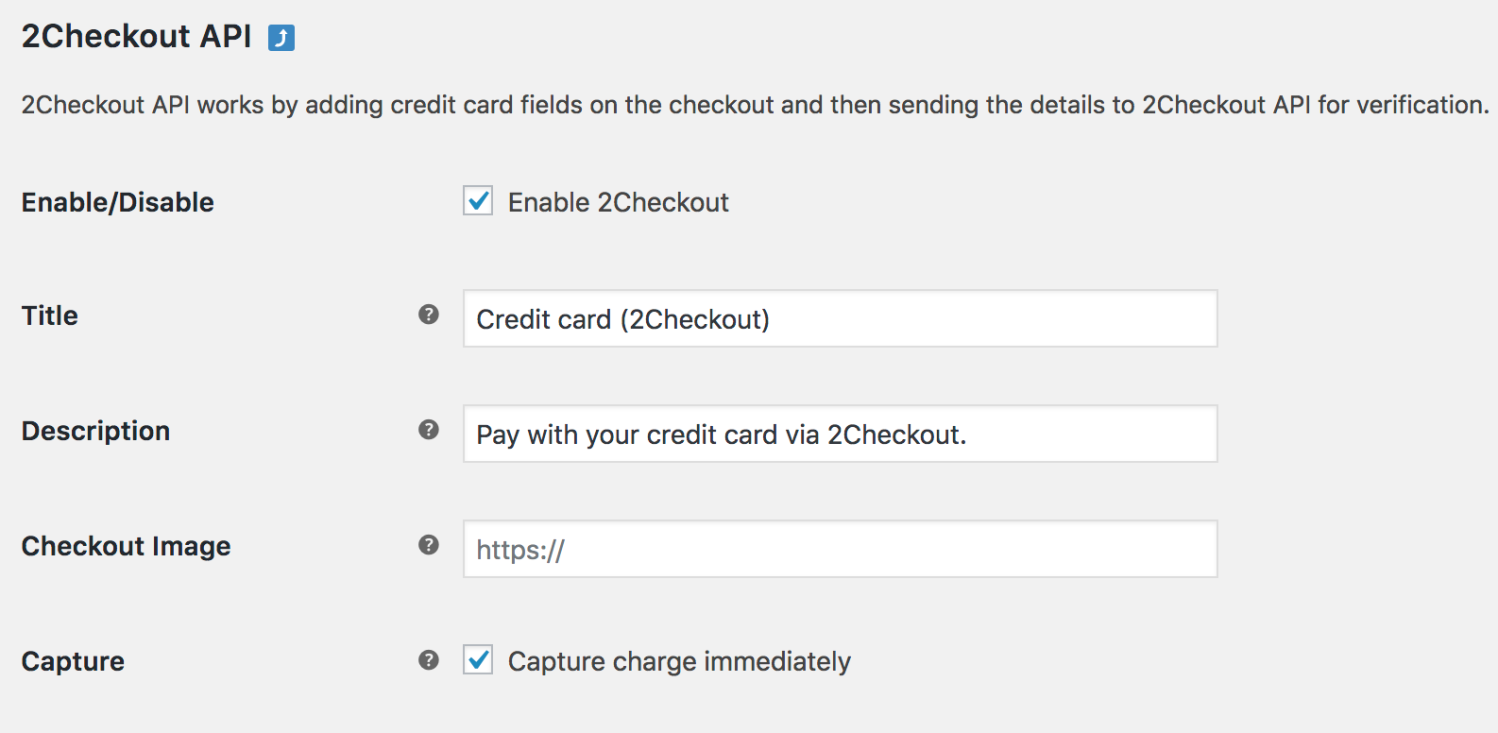
Task: Select the Description input box
Action: click(840, 433)
